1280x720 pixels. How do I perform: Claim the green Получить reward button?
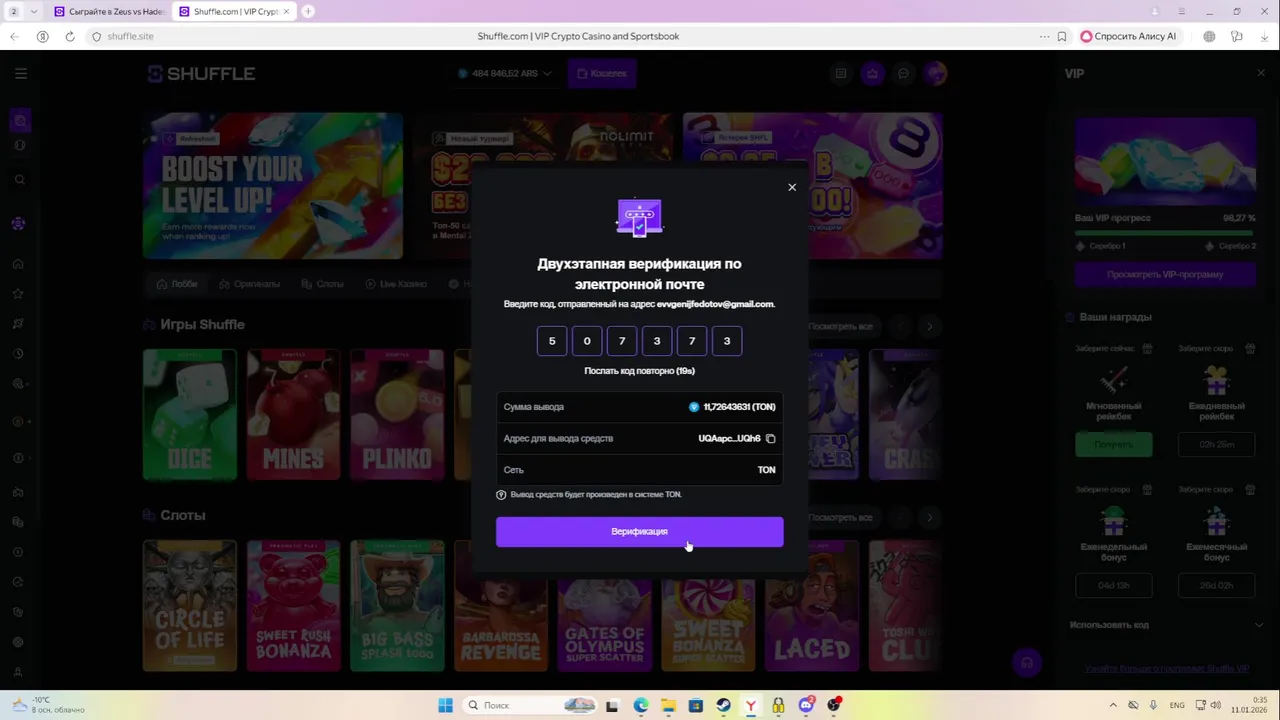[1113, 444]
